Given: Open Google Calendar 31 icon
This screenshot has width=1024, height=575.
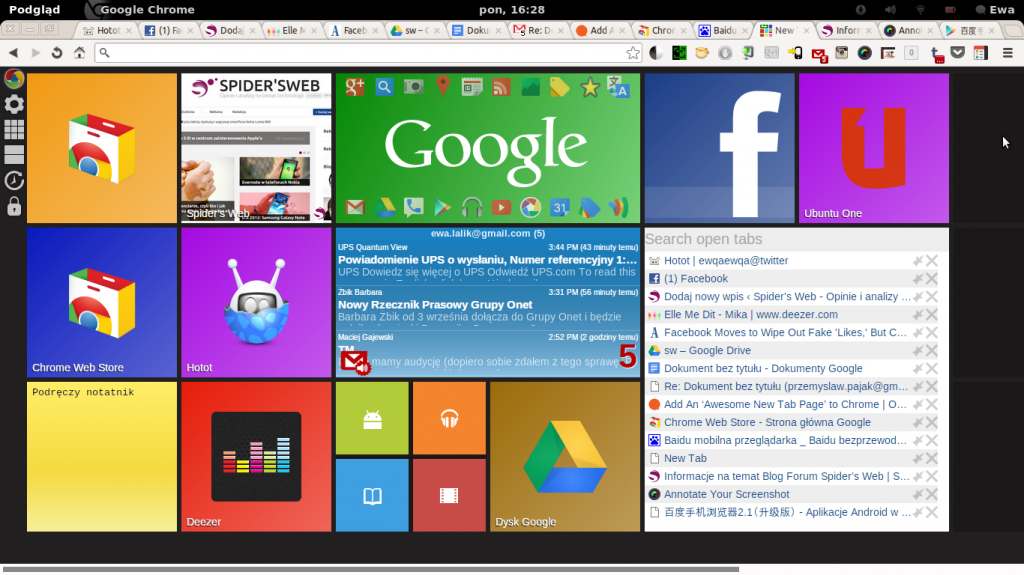Looking at the screenshot, I should pos(560,208).
